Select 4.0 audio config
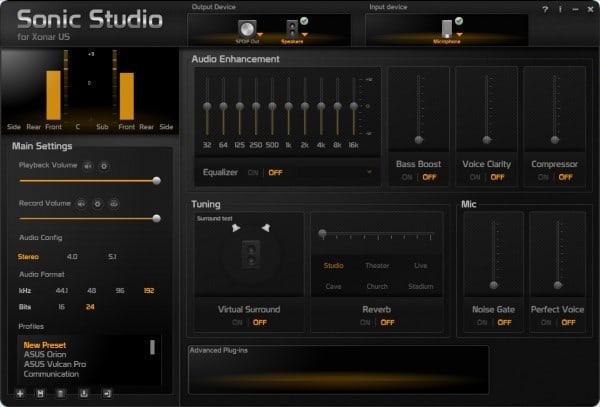The height and width of the screenshot is (407, 600). [72, 257]
